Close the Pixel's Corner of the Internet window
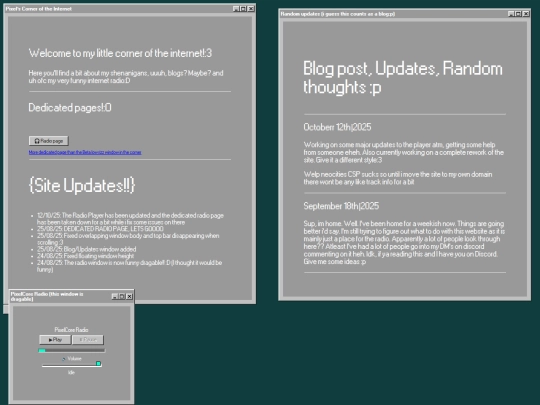Image resolution: width=540 pixels, height=405 pixels. click(251, 9)
